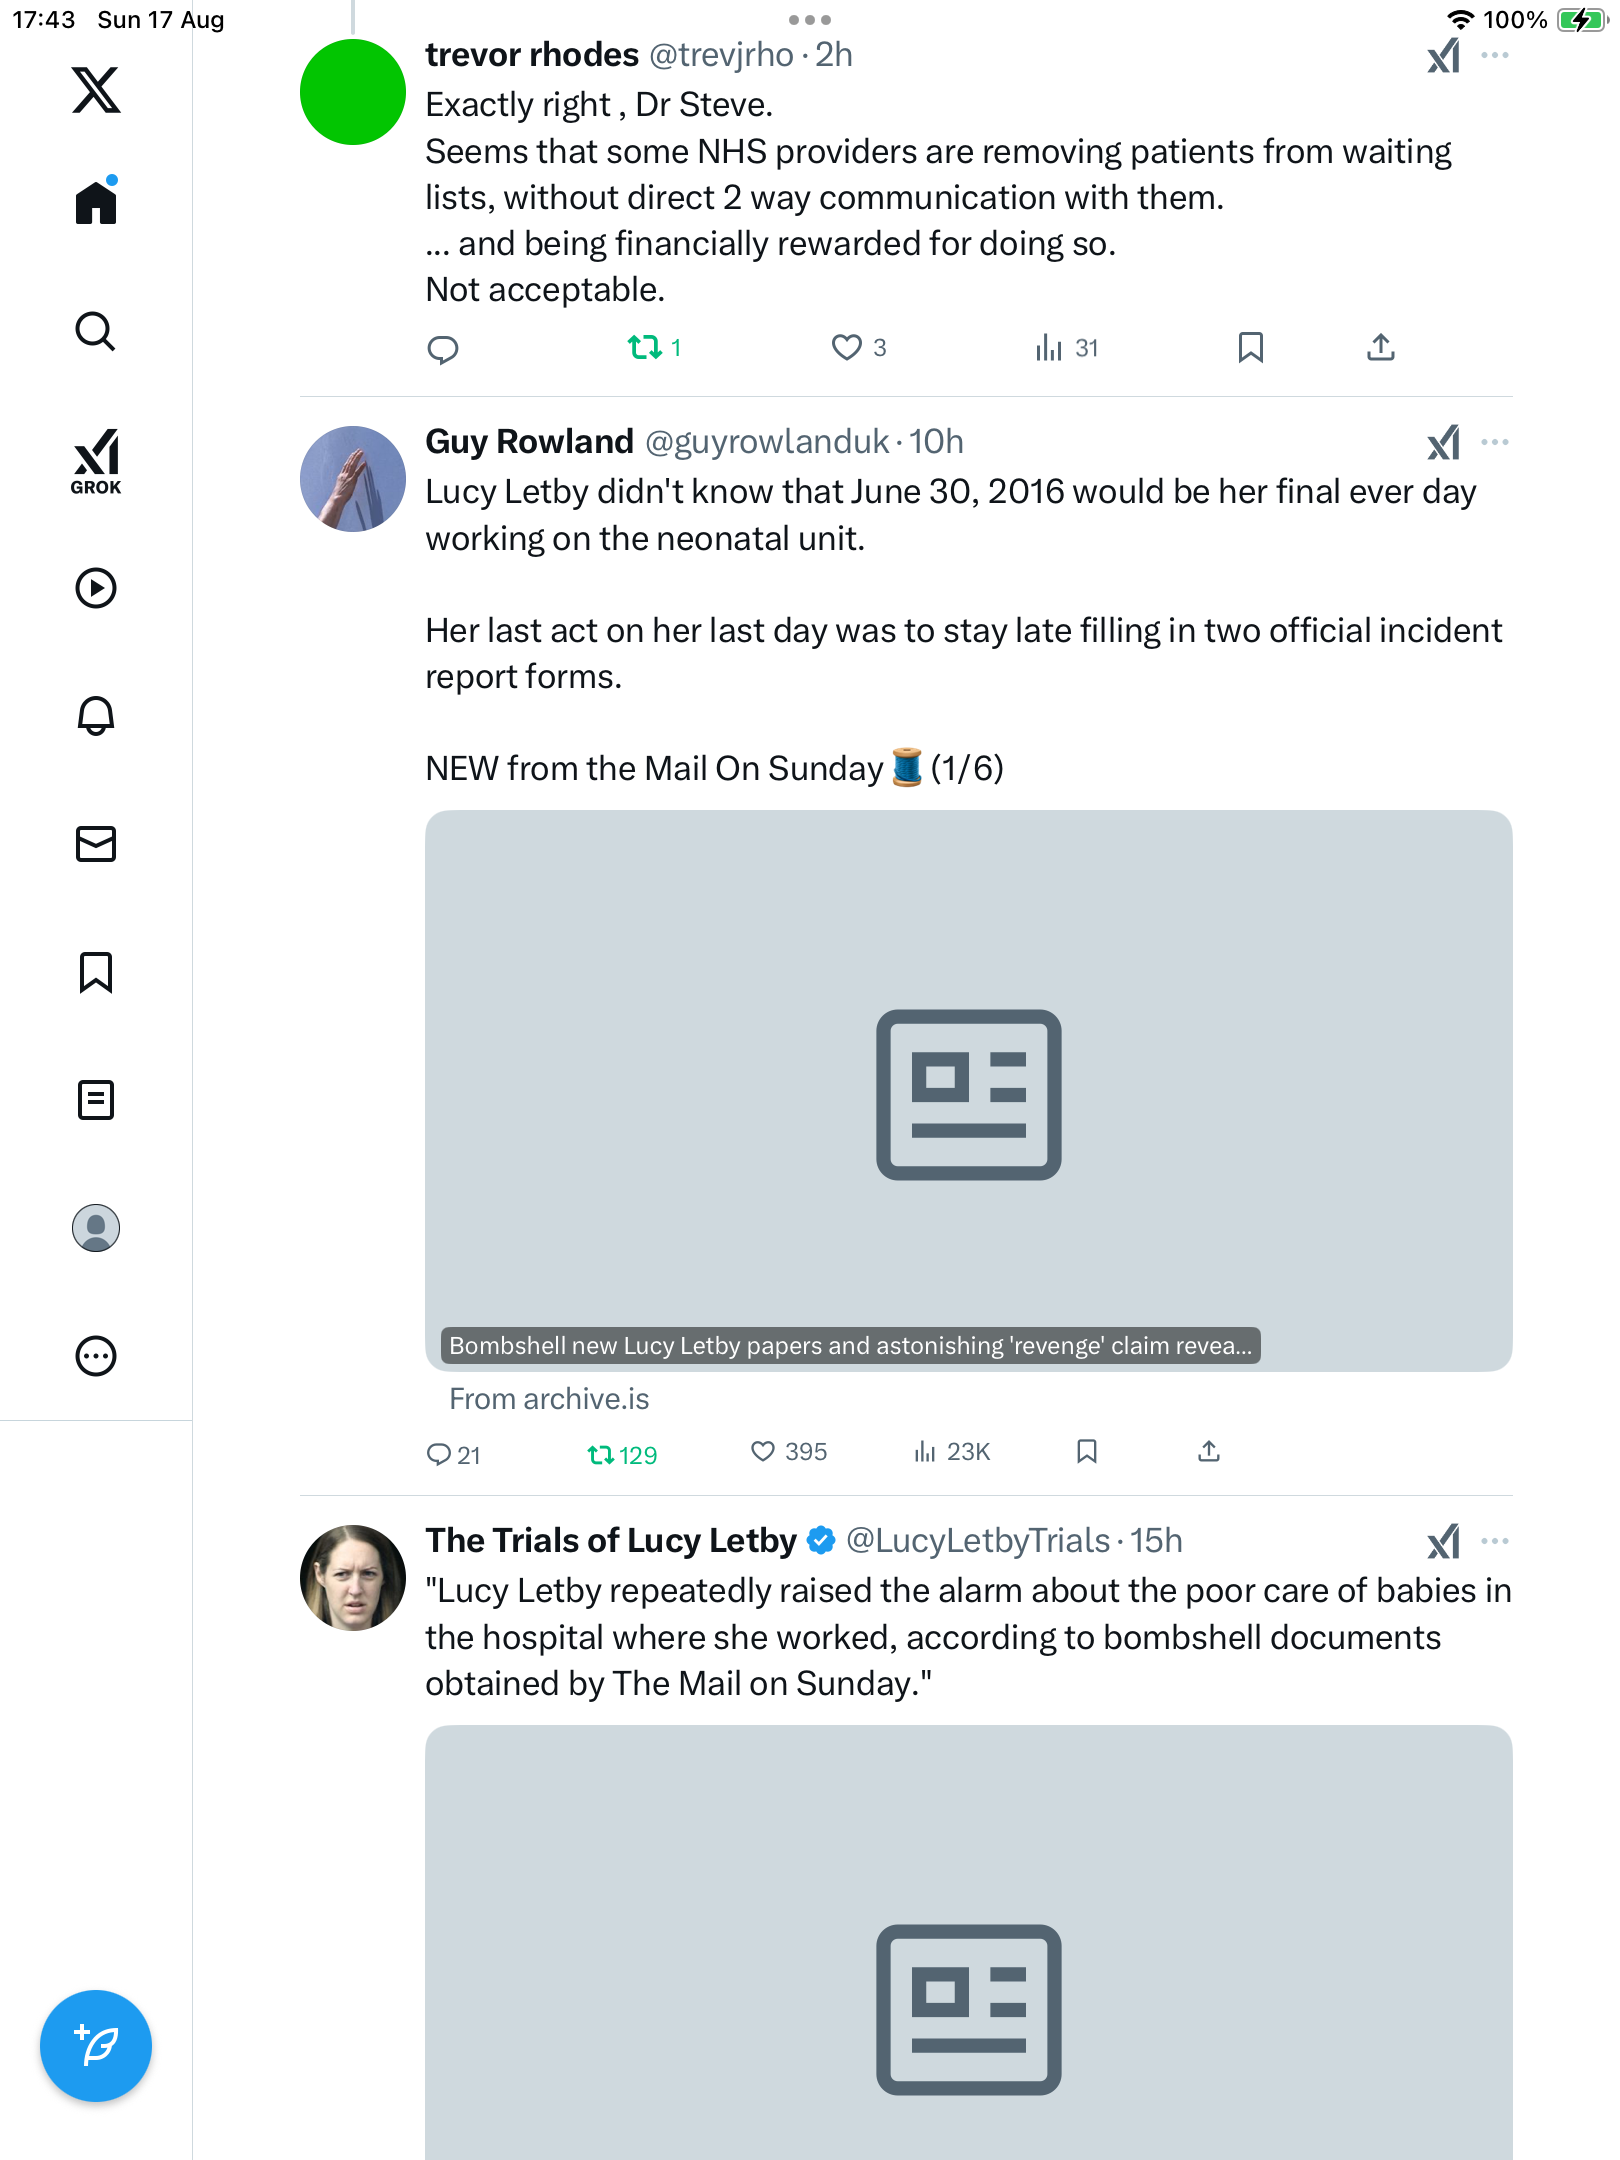Screen dimensions: 1620x2160
Task: Open sidebar Bookmarks tab
Action: click(96, 972)
